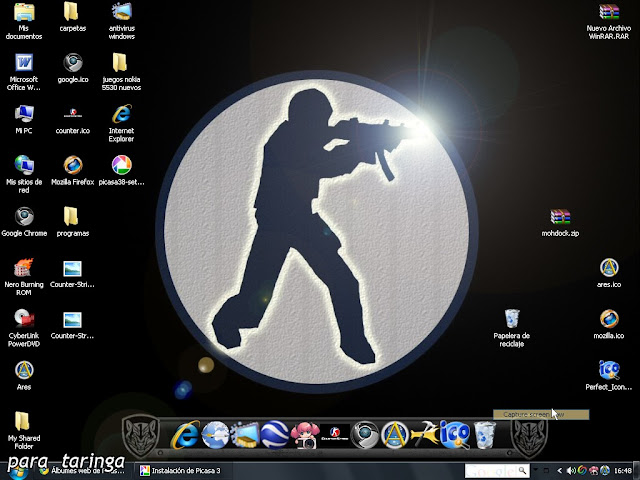Image resolution: width=640 pixels, height=480 pixels.
Task: Click the volume speaker tray icon
Action: (x=571, y=471)
